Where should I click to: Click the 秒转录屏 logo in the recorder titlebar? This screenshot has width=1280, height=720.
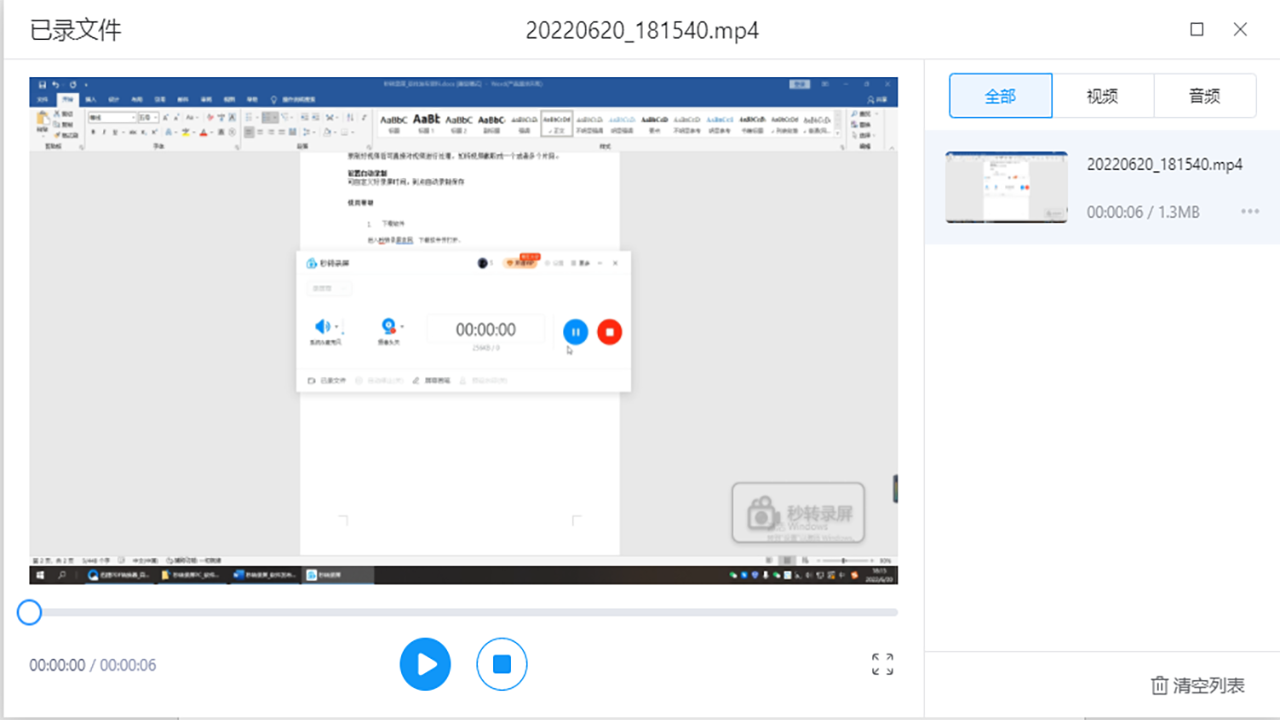click(x=311, y=262)
